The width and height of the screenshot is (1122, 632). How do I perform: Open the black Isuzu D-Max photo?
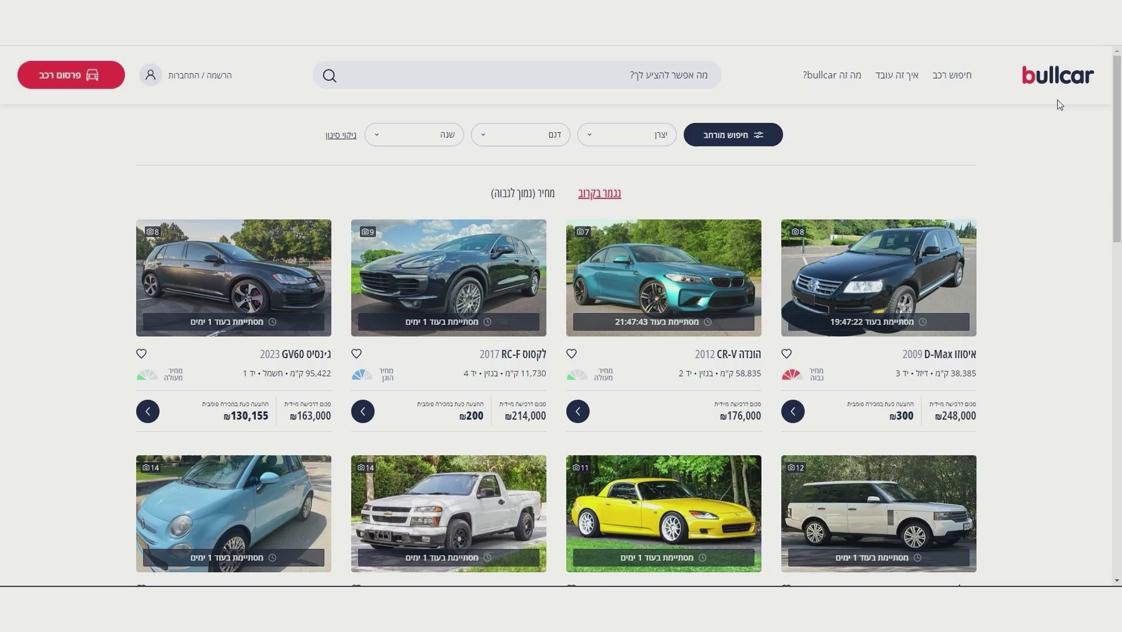(x=879, y=278)
